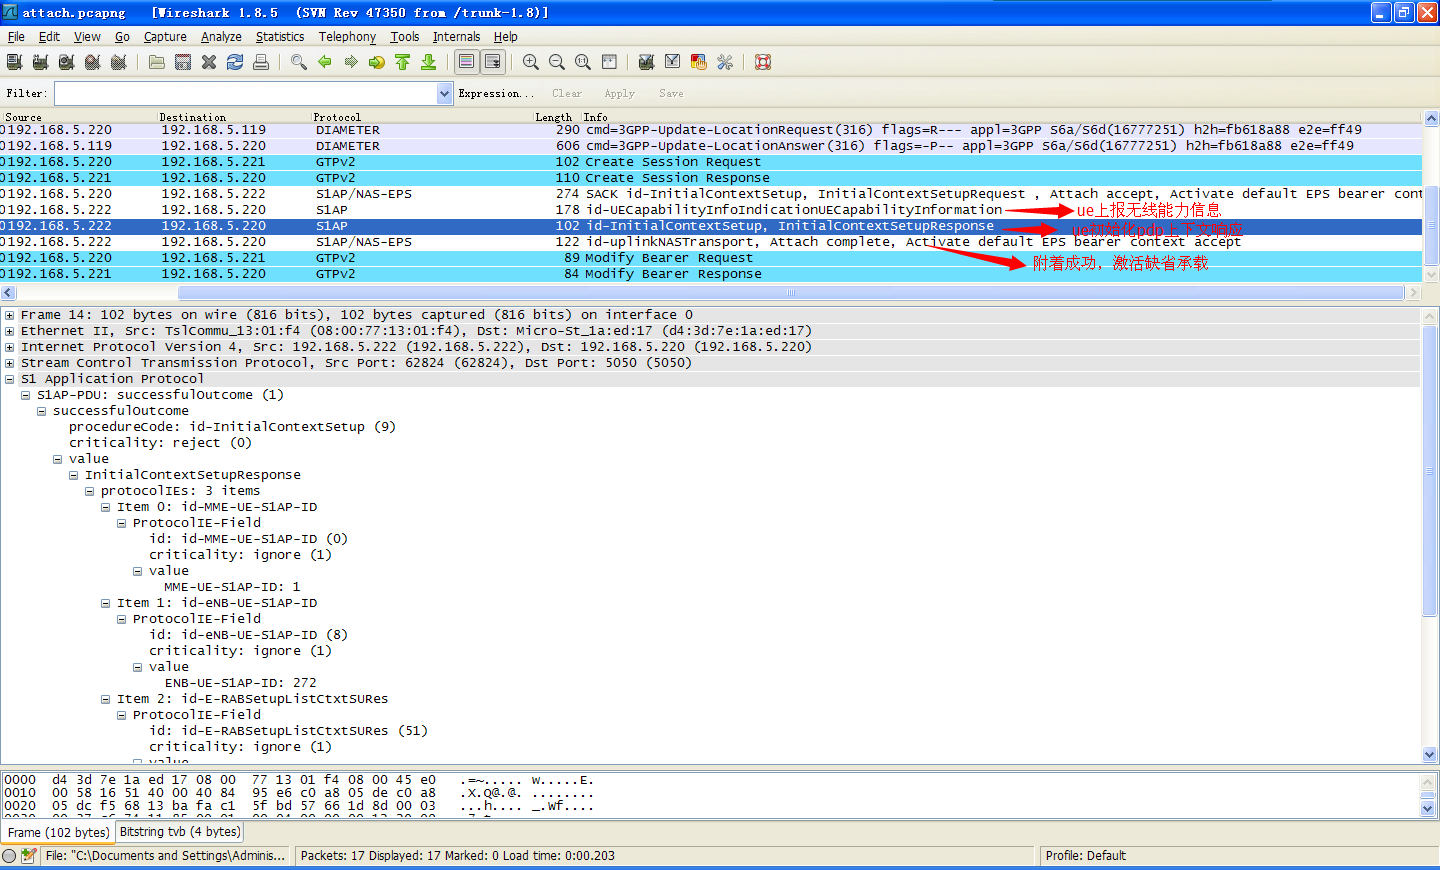Jump to the first packet
The image size is (1440, 870).
coord(403,62)
